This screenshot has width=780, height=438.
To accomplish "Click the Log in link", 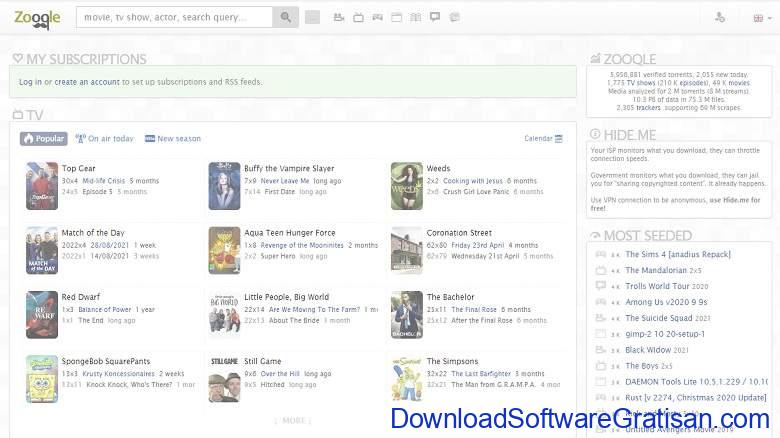I will [x=30, y=82].
